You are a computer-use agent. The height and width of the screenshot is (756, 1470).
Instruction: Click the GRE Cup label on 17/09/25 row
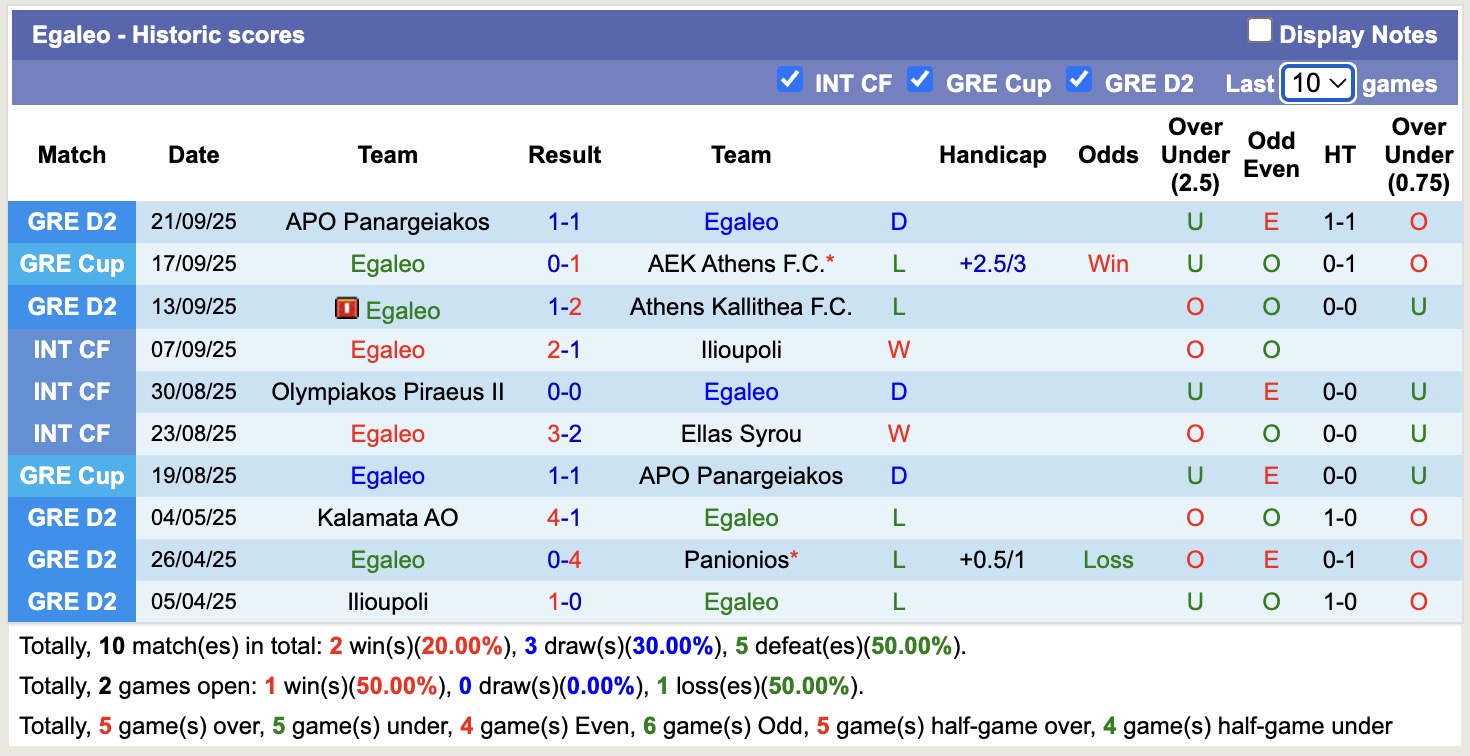[x=72, y=264]
